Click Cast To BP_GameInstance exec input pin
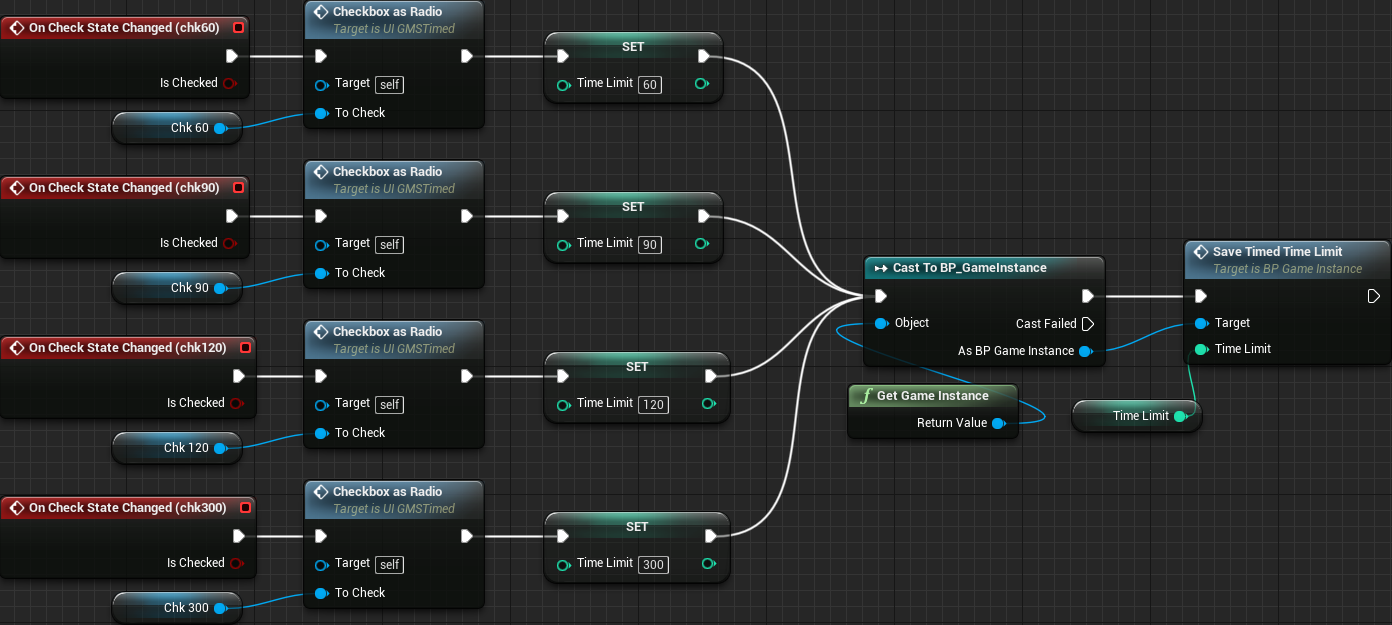This screenshot has height=625, width=1392. point(880,296)
